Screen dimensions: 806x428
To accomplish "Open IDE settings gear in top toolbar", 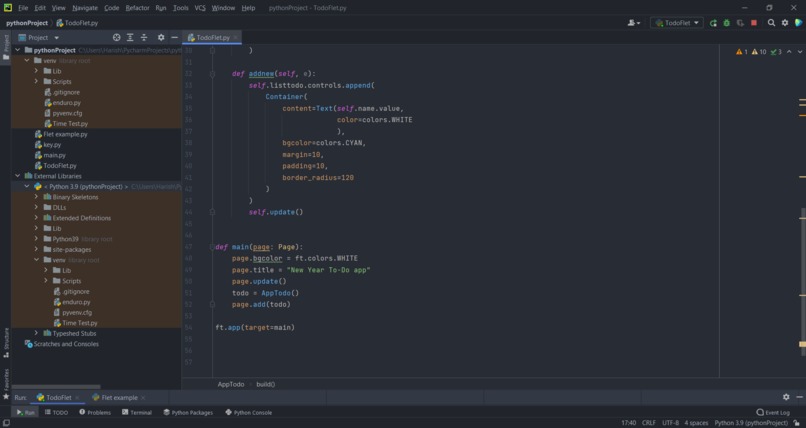I will 785,23.
